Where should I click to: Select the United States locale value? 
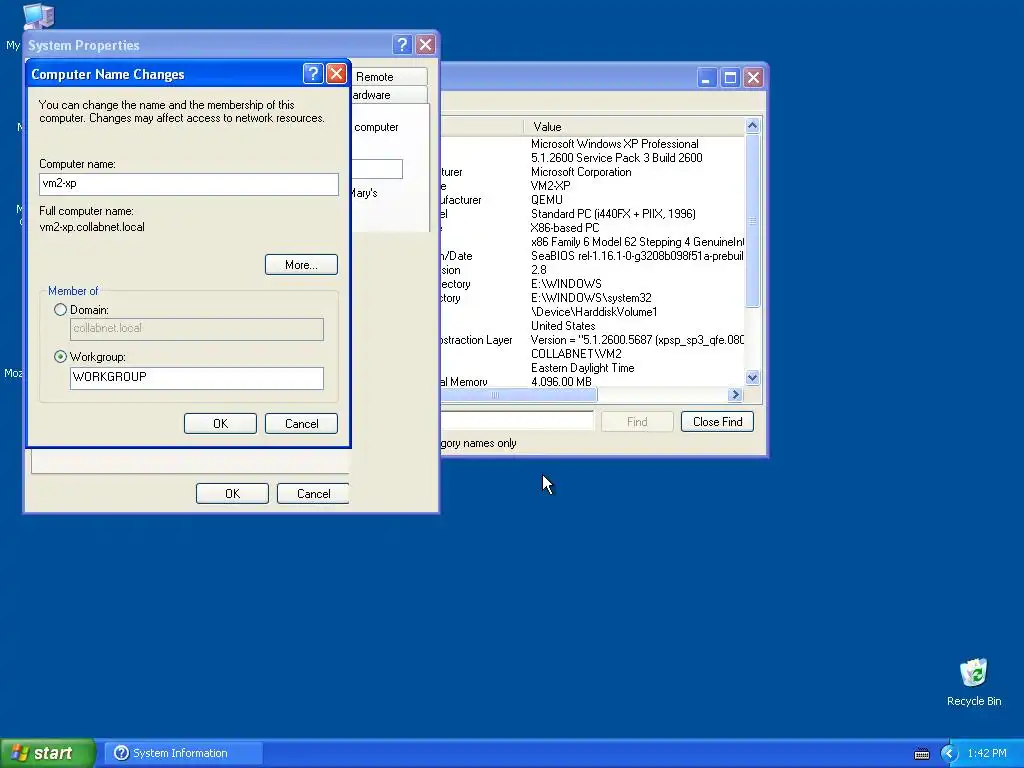click(563, 325)
